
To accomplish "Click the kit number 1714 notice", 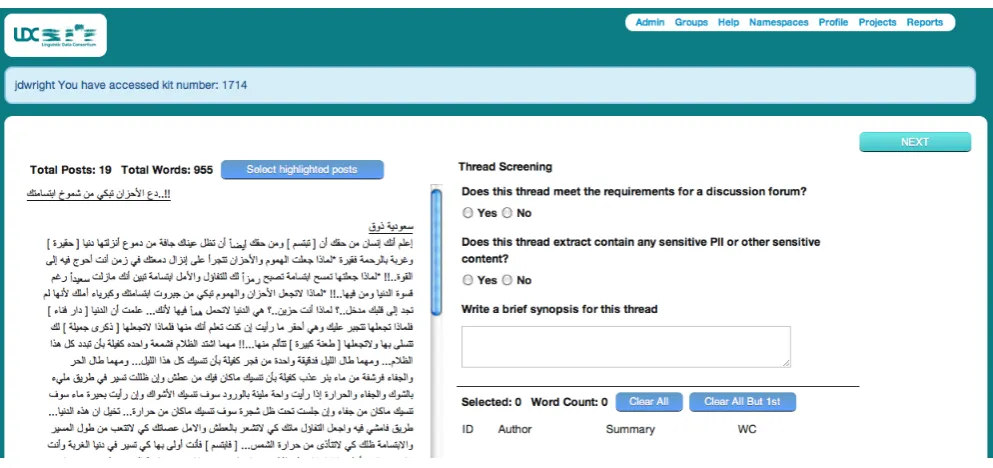I will point(489,85).
